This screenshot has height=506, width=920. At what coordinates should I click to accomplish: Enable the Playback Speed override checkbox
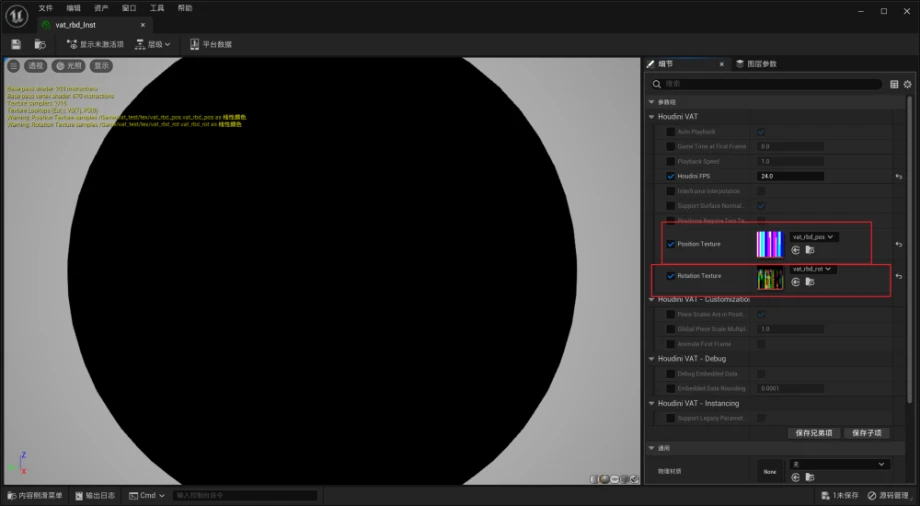tap(670, 161)
